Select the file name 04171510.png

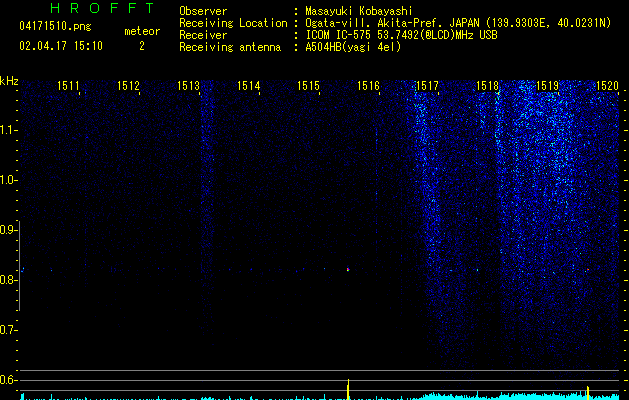pos(55,27)
